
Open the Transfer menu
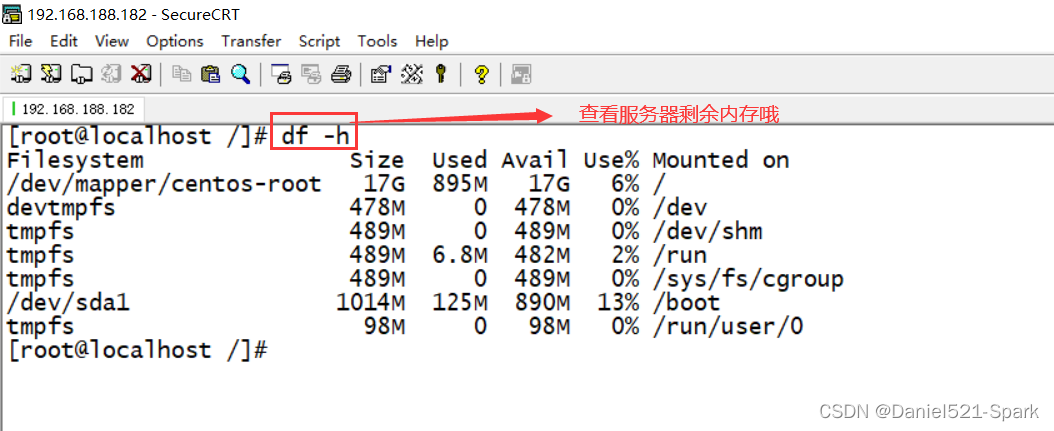pyautogui.click(x=251, y=41)
